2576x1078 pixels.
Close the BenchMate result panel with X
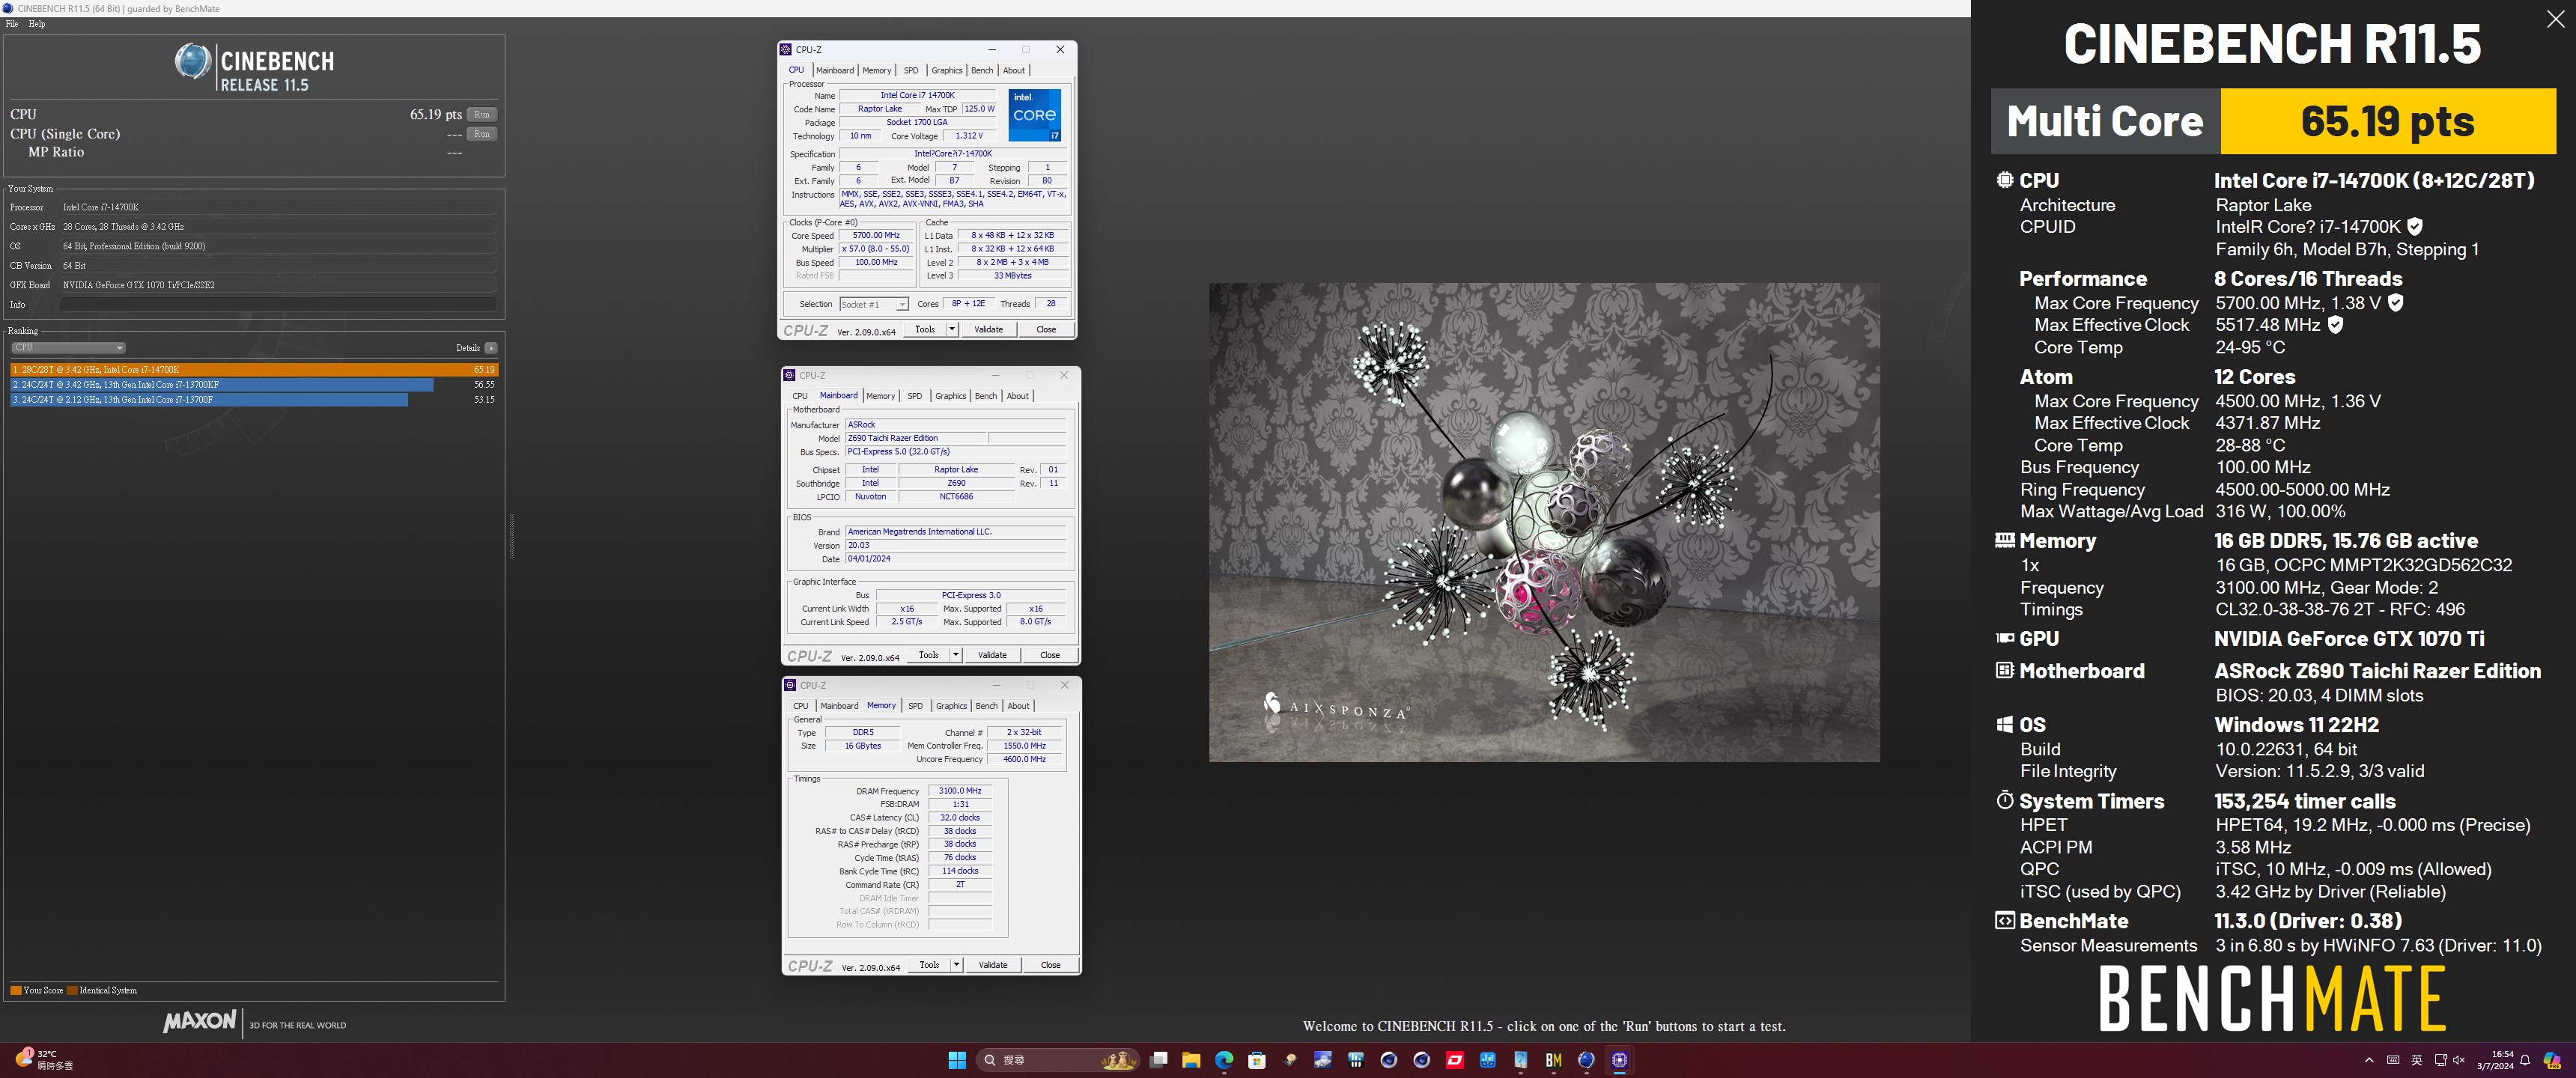pyautogui.click(x=2555, y=19)
